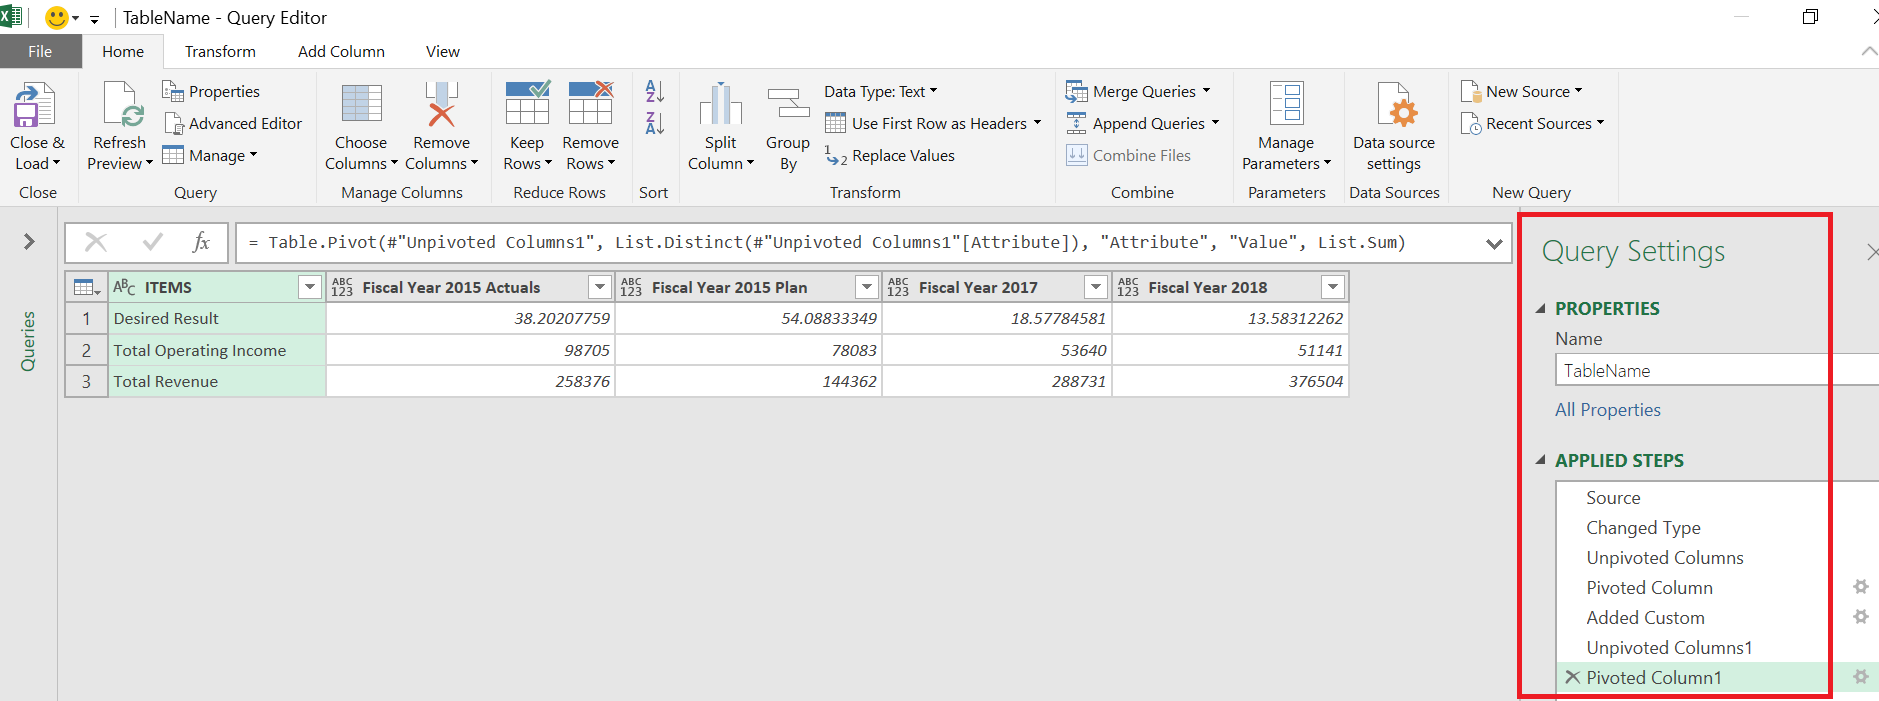Delete the Pivoted Column1 step
This screenshot has height=701, width=1879.
[1572, 677]
